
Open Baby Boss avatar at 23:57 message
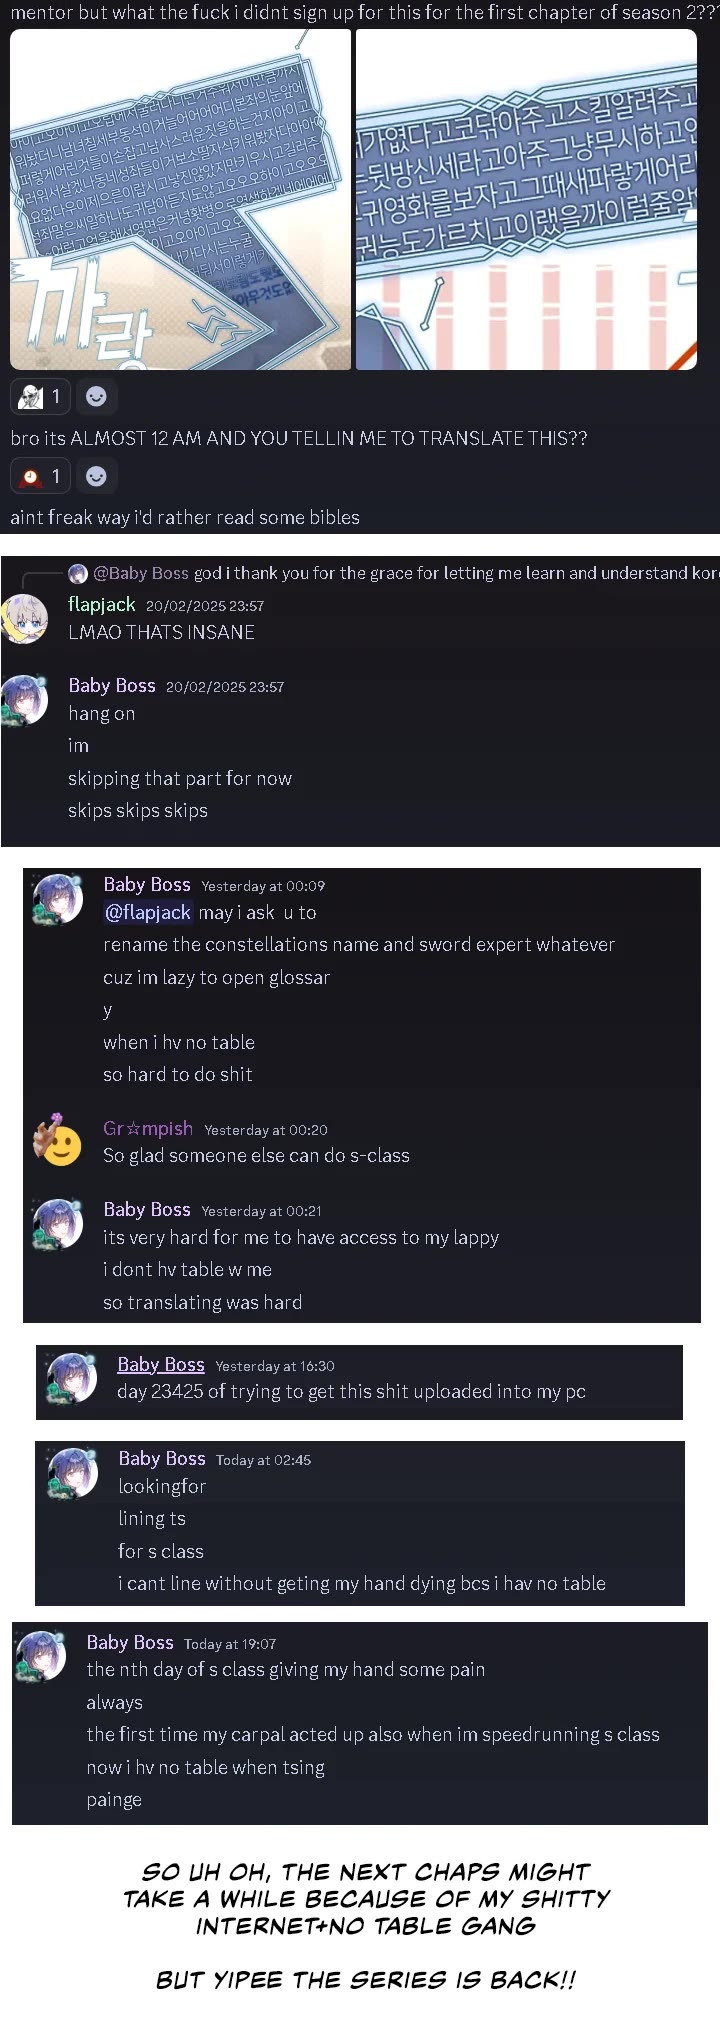[x=25, y=699]
